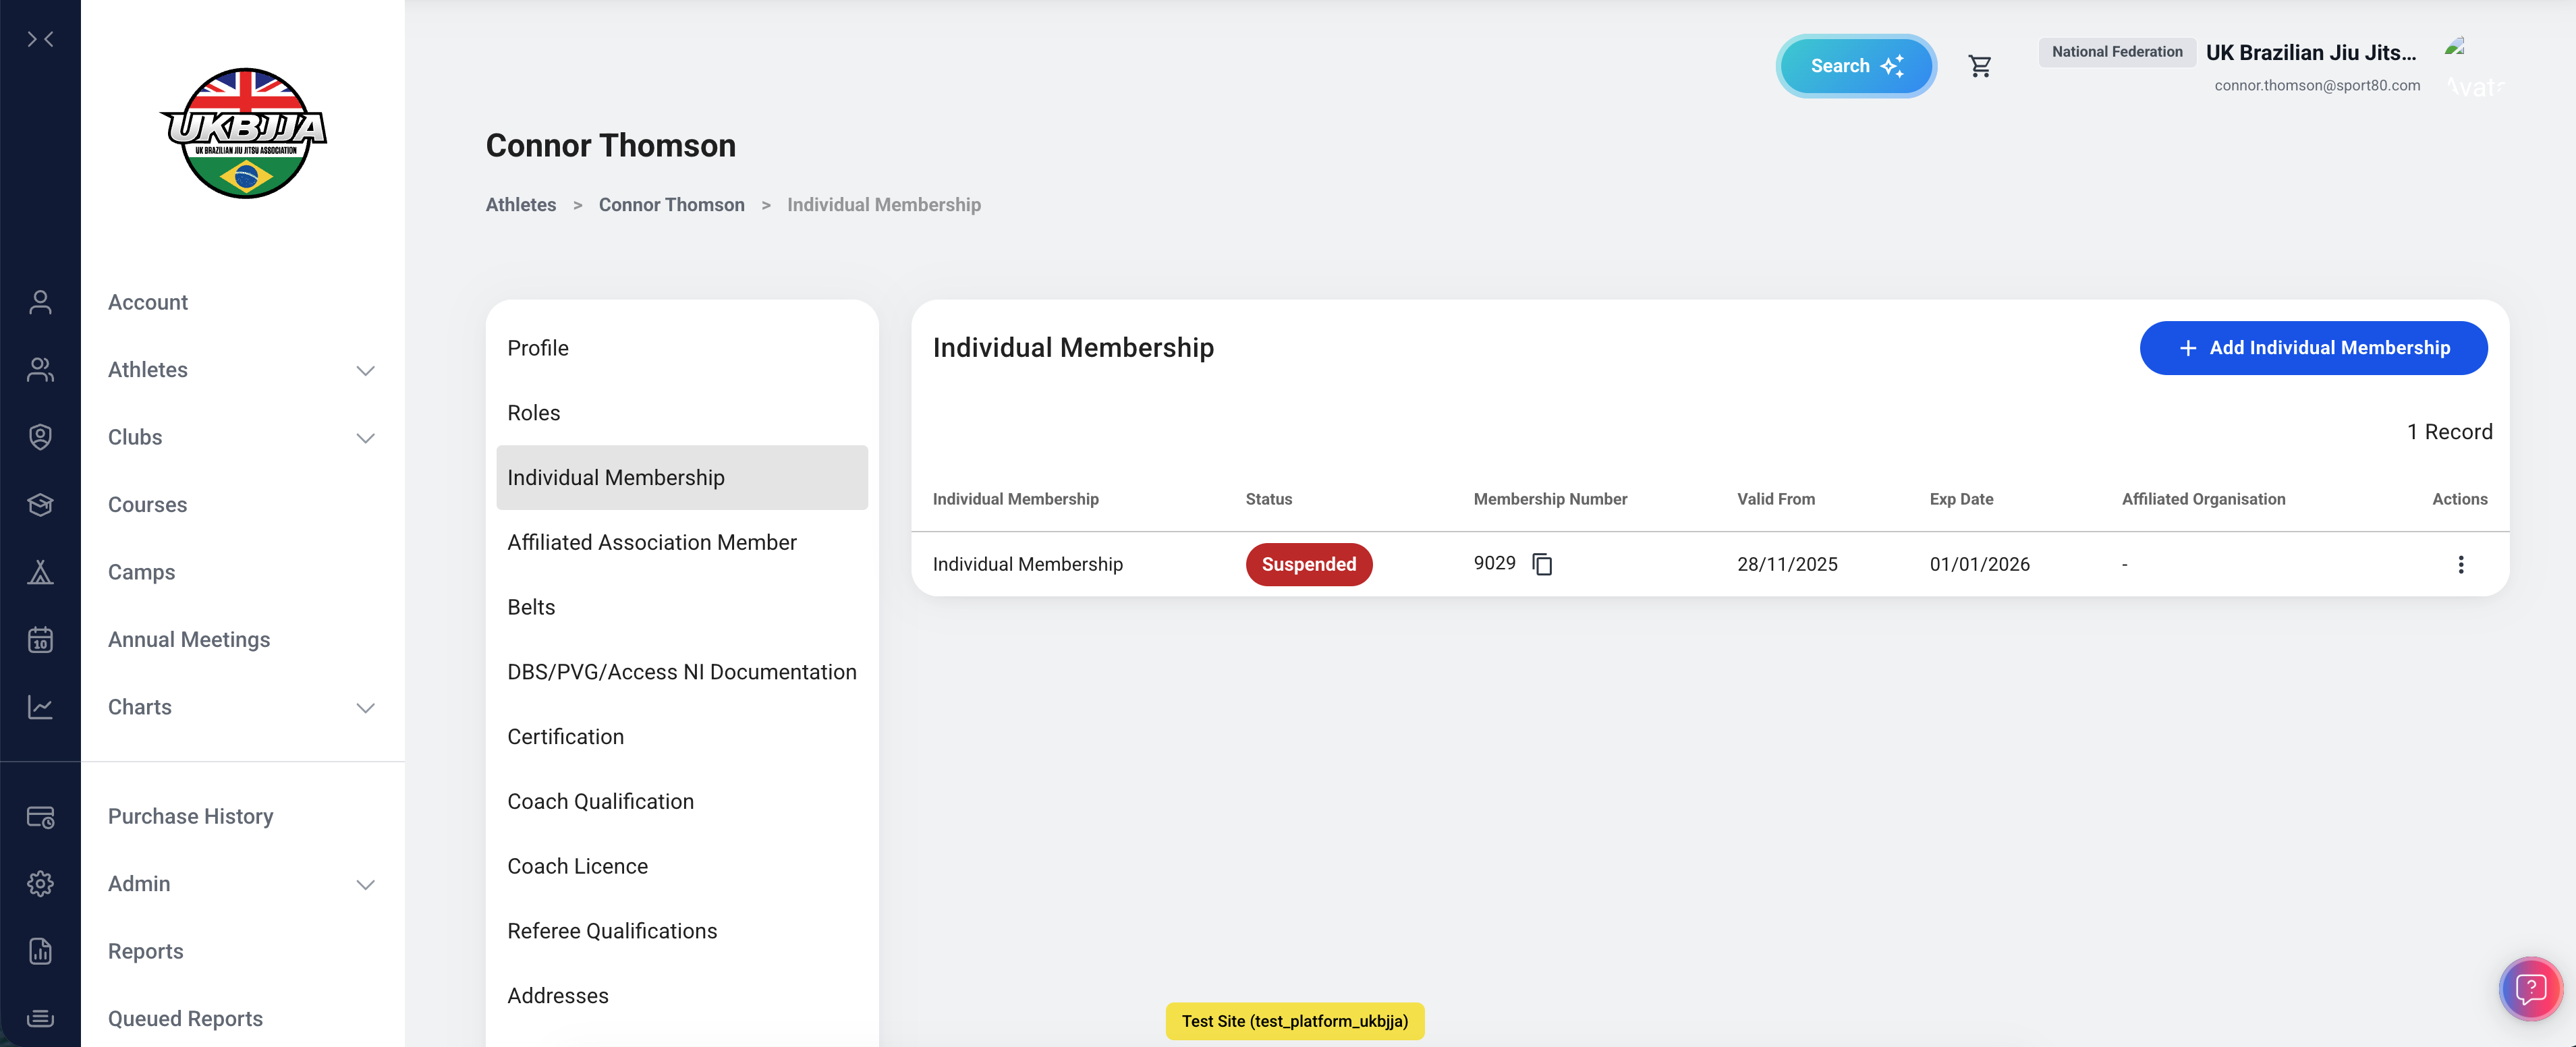The height and width of the screenshot is (1047, 2576).
Task: Expand the Charts menu chevron
Action: [366, 707]
